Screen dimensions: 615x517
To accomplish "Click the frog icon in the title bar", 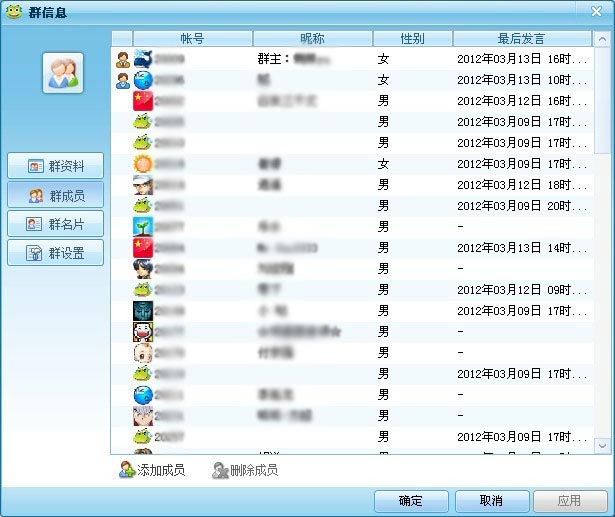I will (x=14, y=12).
